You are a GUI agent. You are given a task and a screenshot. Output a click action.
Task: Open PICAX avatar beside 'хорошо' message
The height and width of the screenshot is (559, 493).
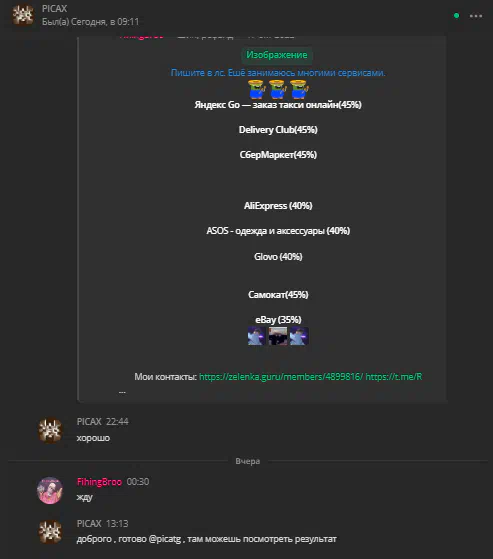(50, 431)
